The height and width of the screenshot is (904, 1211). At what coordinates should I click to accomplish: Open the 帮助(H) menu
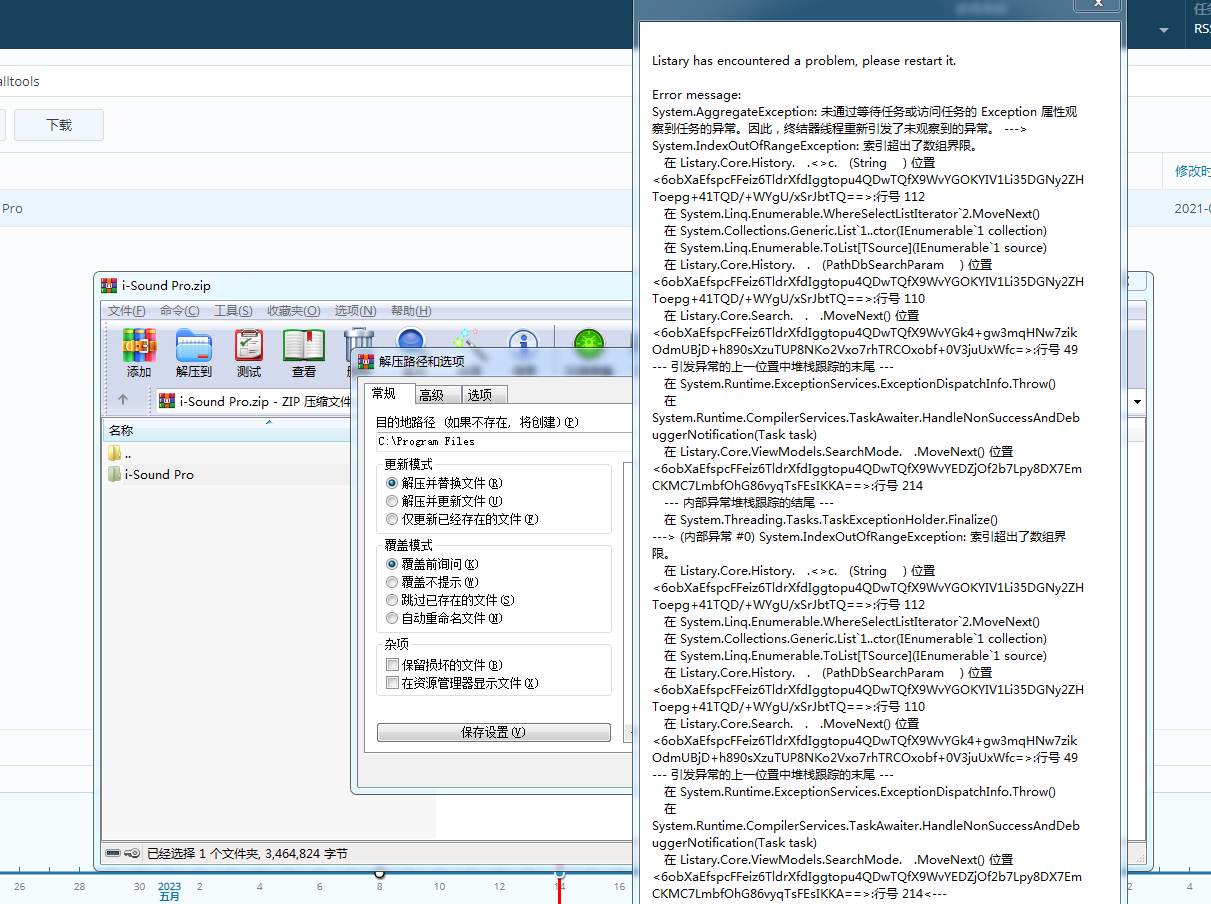[411, 311]
